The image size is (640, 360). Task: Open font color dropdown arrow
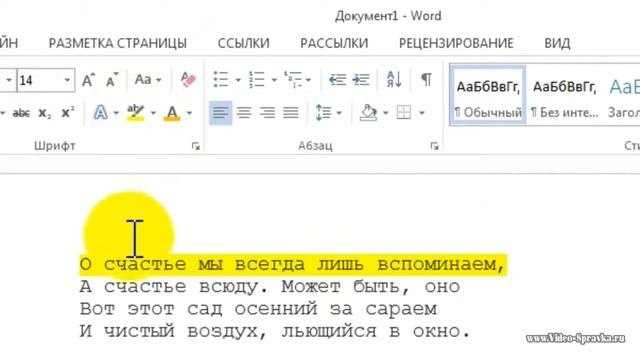click(x=189, y=113)
